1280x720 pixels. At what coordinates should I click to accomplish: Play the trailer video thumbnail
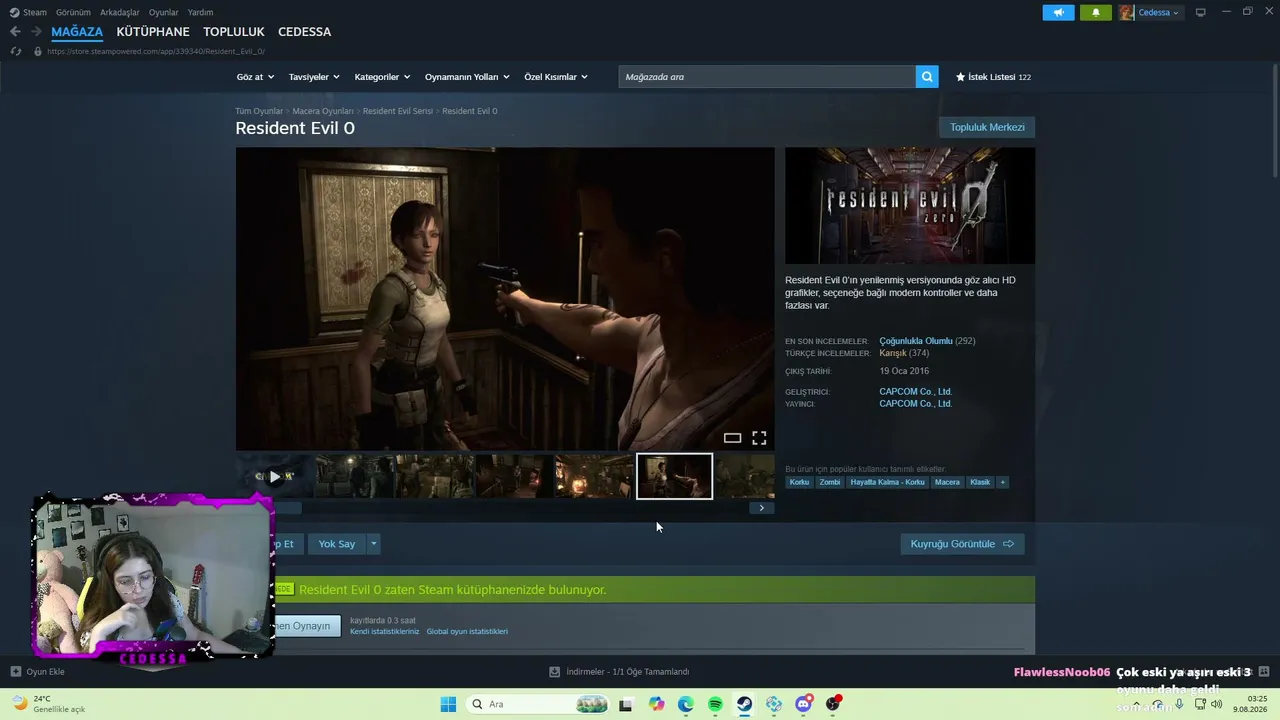click(274, 476)
